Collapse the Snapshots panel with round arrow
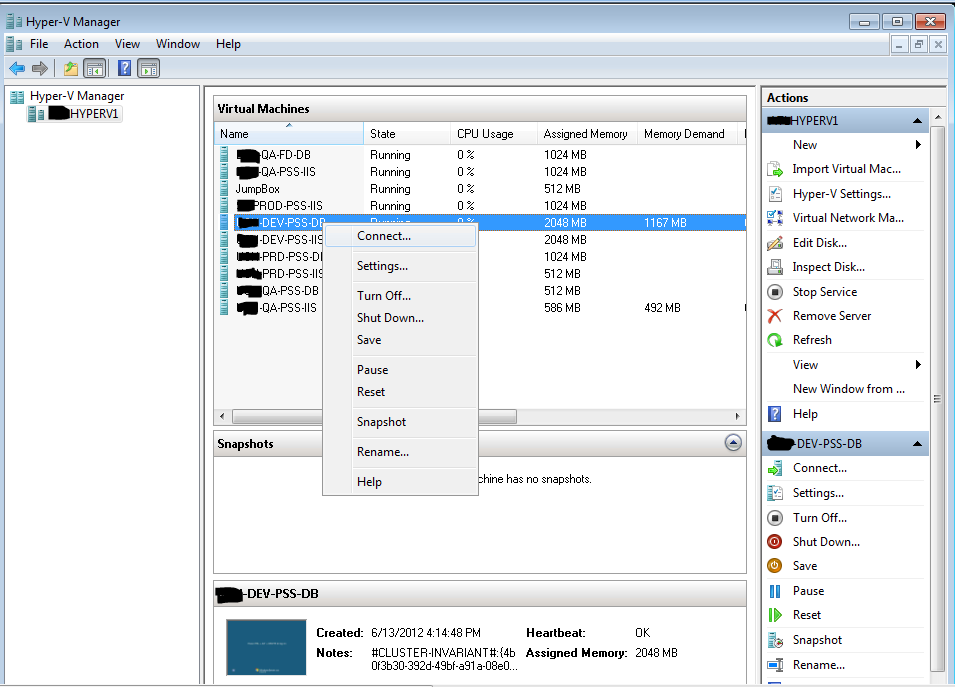 [733, 443]
